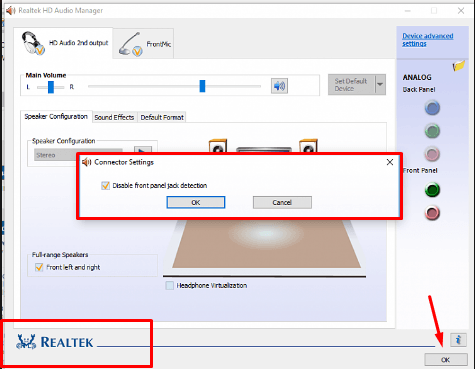
Task: Mute the main volume speaker button
Action: tap(279, 86)
